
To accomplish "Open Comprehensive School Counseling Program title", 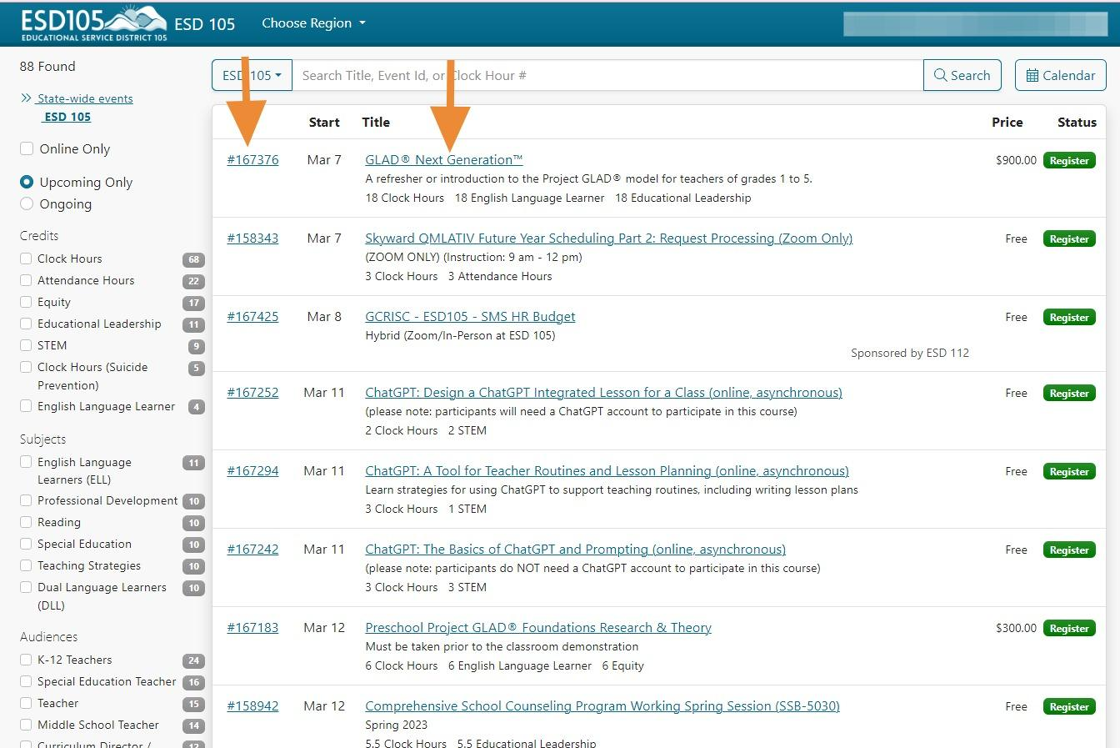I will click(x=602, y=706).
